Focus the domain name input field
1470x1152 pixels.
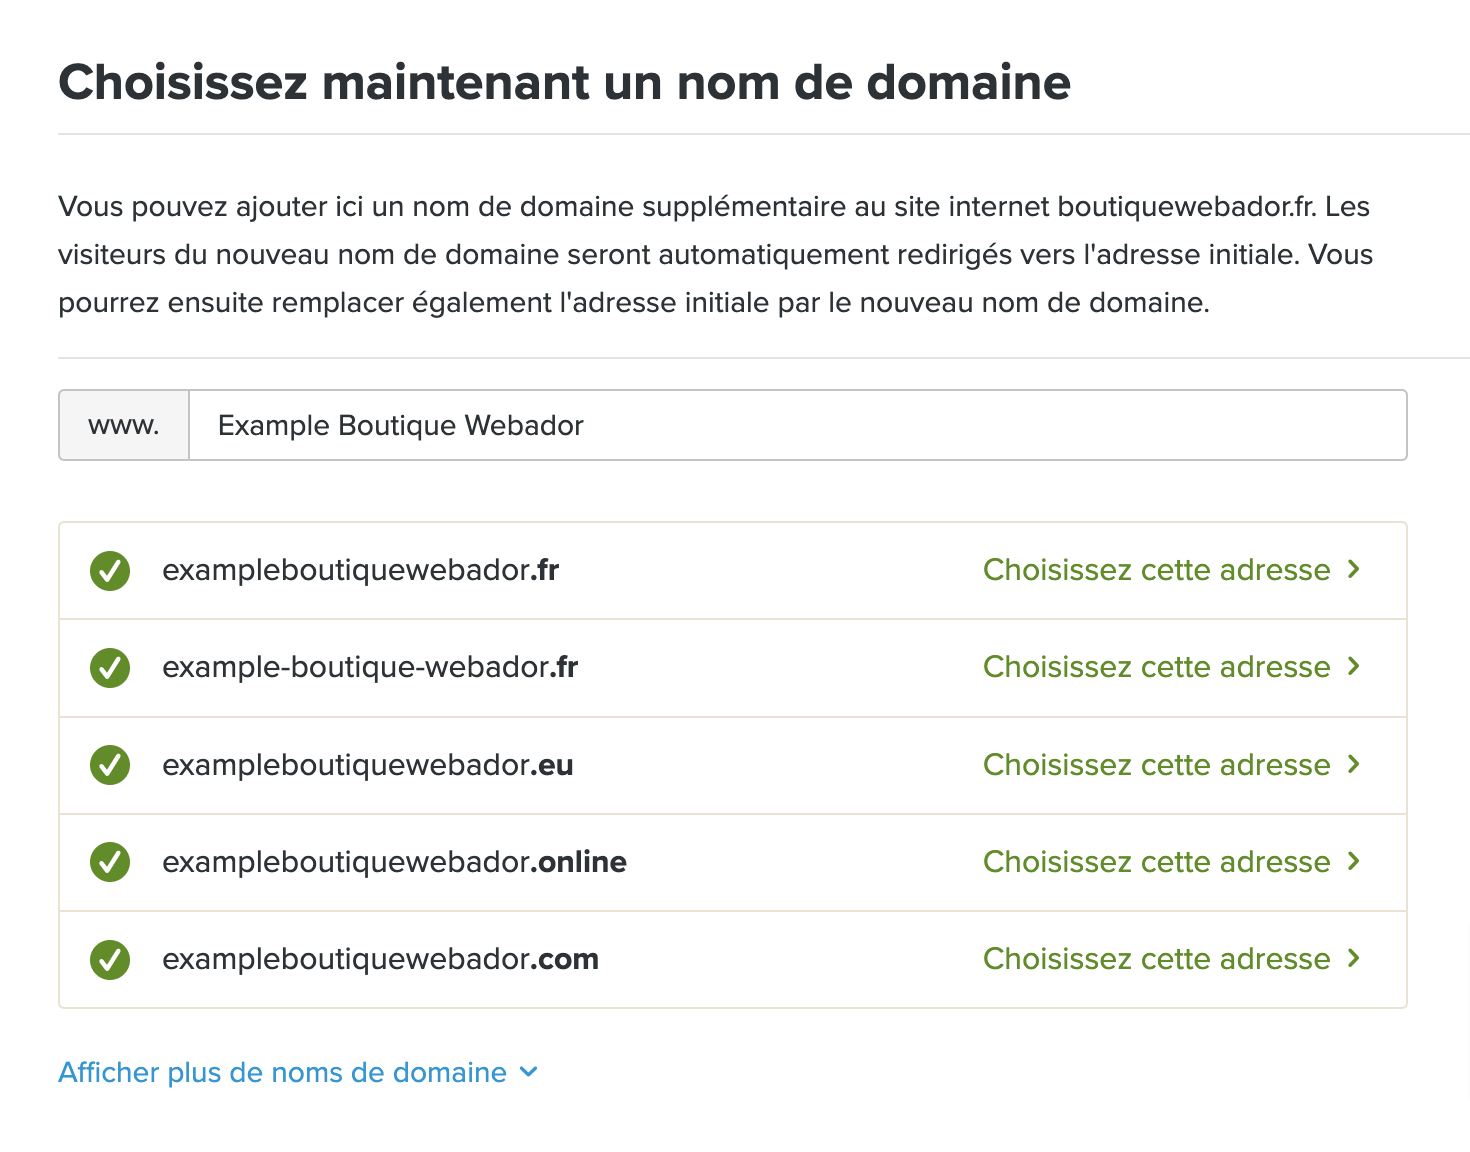798,425
